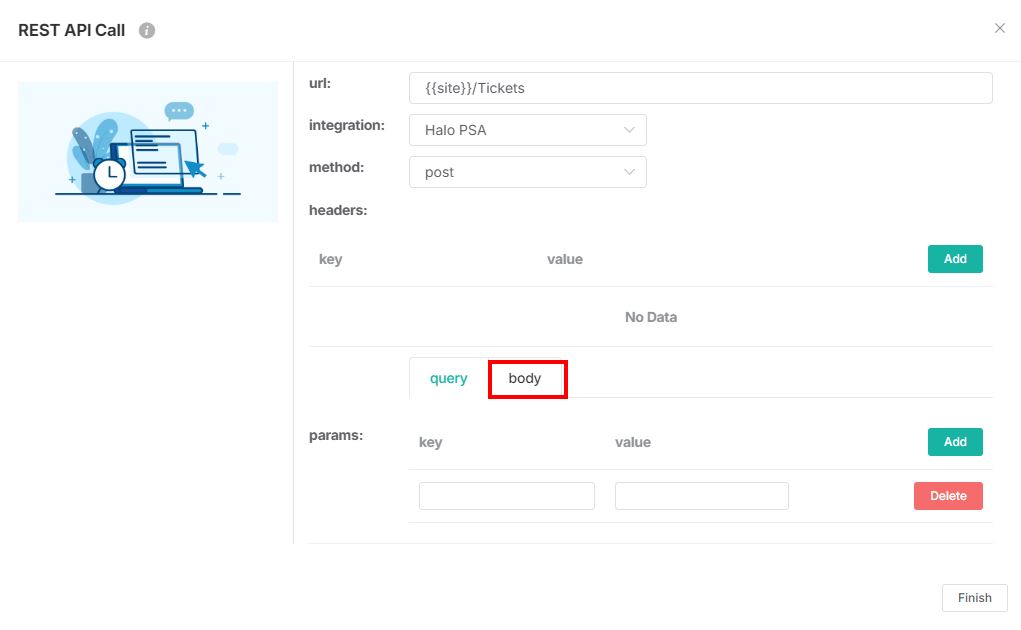Click the chevron arrow in the method selector

629,172
